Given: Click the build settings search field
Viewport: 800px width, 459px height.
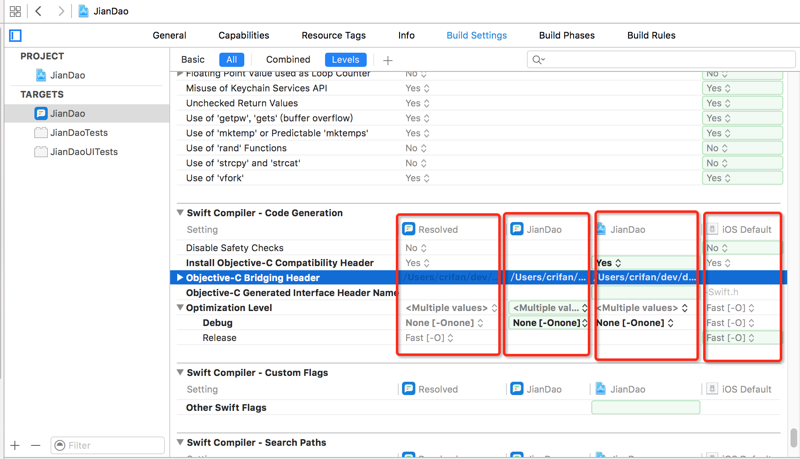Looking at the screenshot, I should [661, 60].
